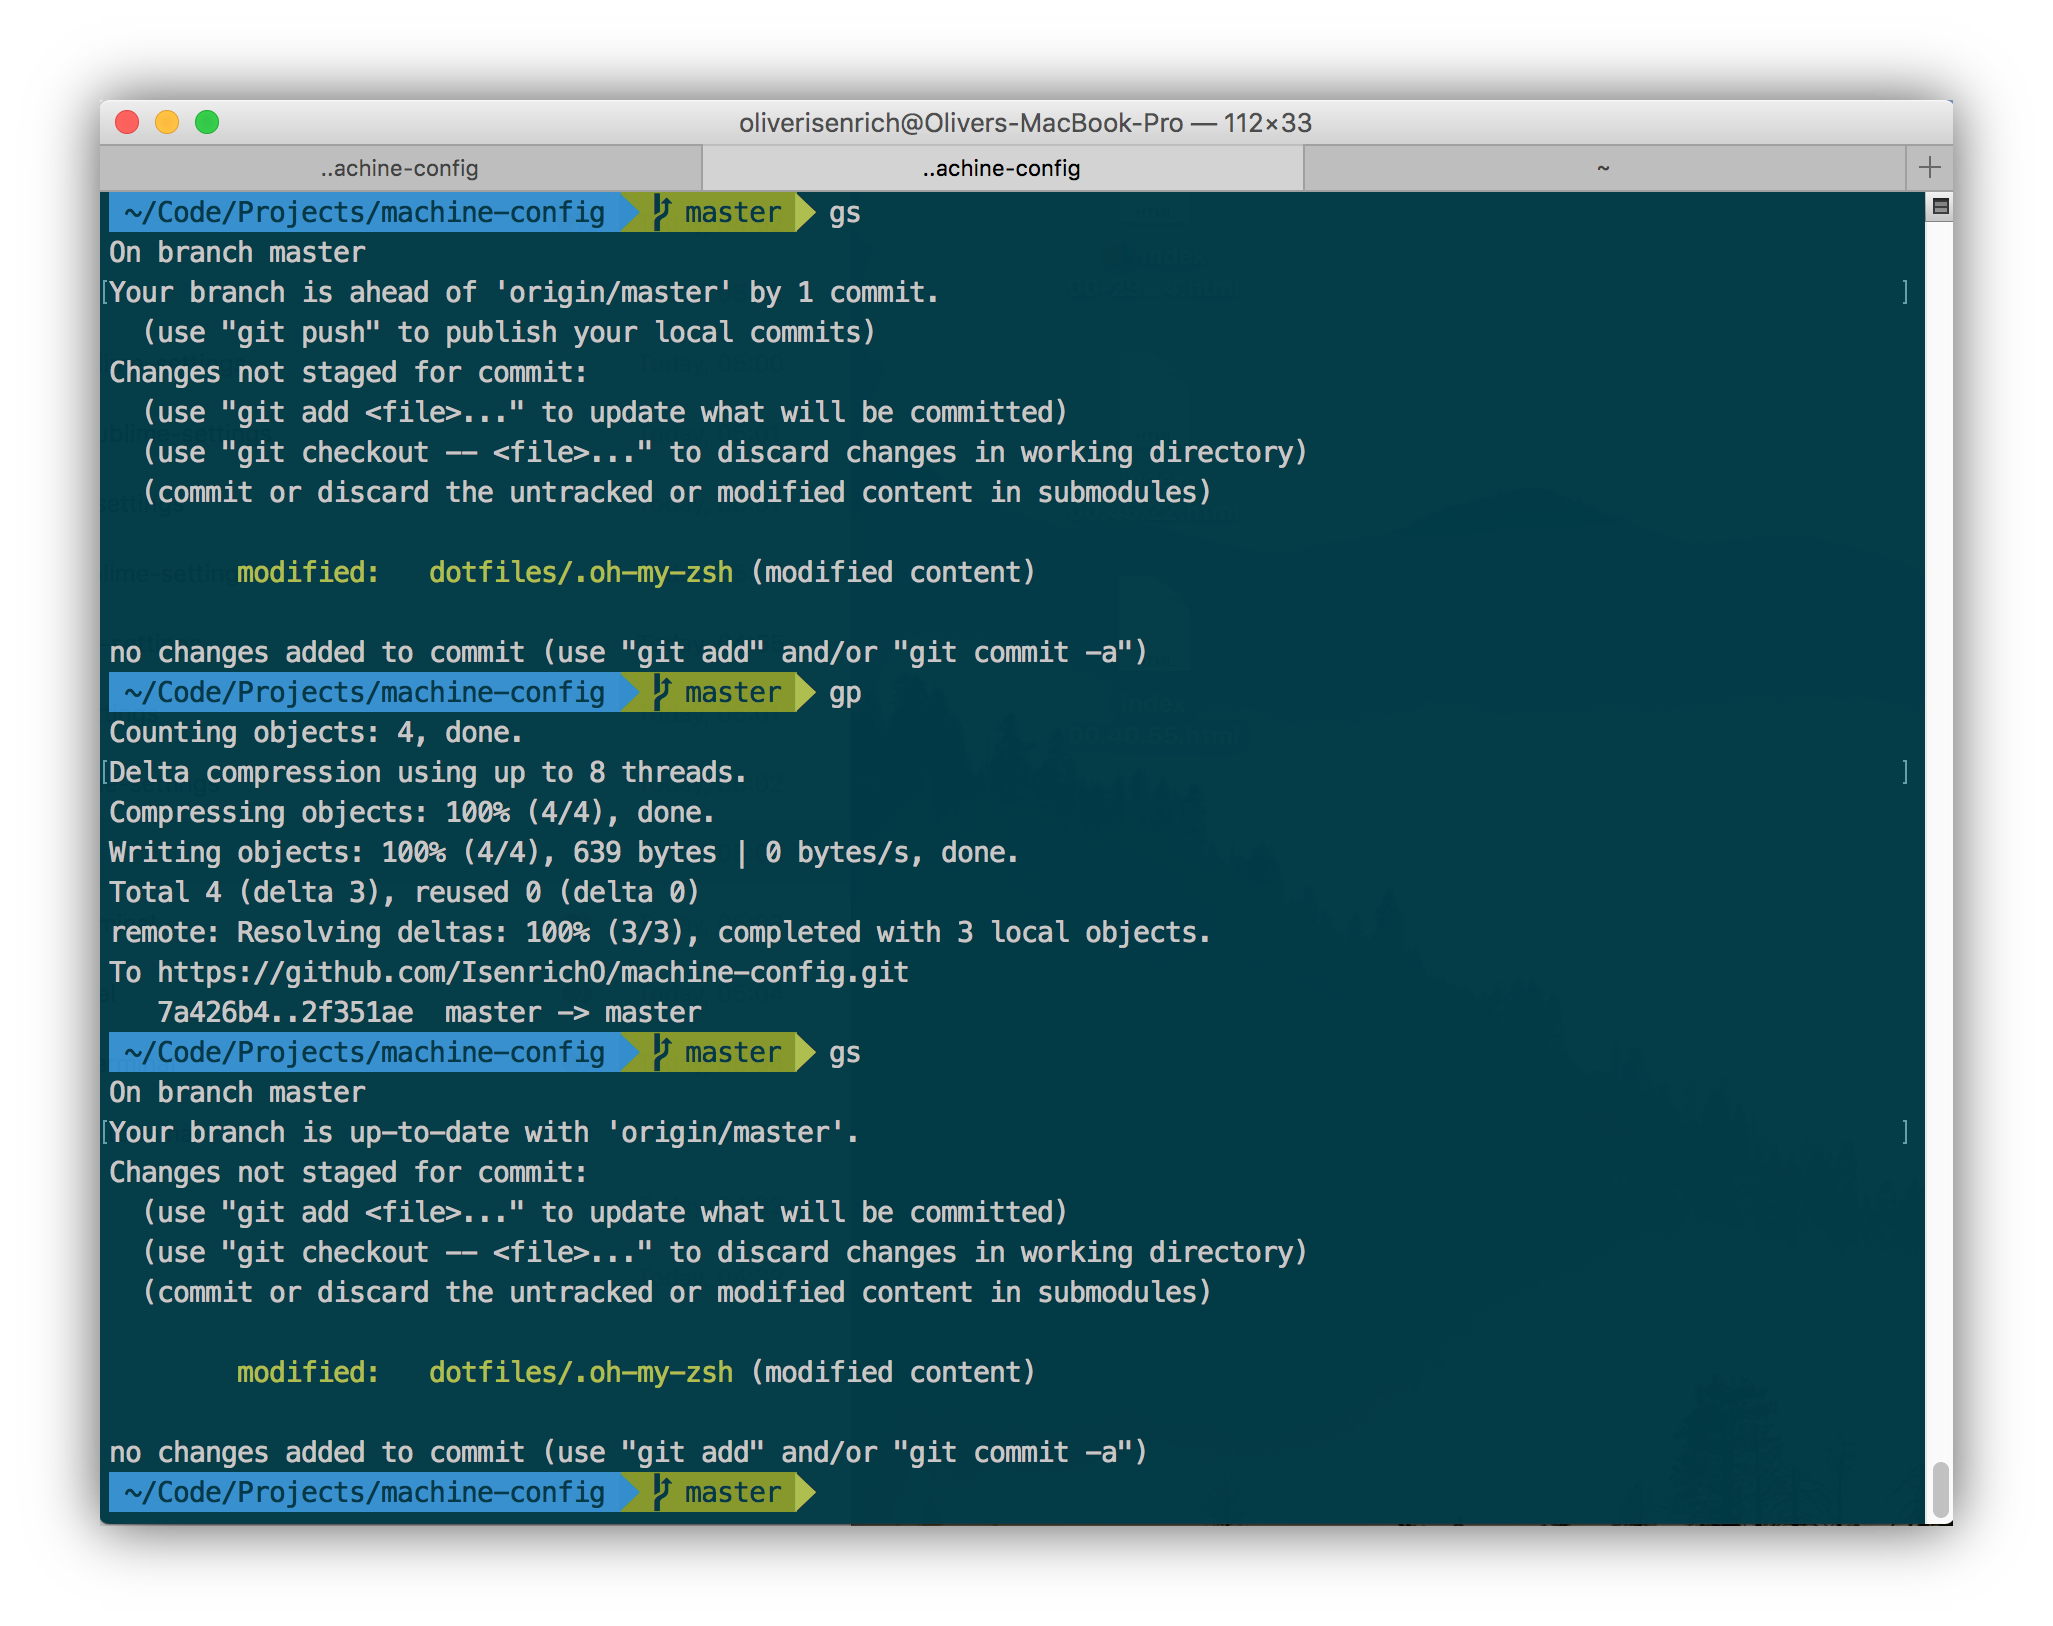
Task: Grab the terminal scrollbar thumb
Action: coord(1940,1489)
